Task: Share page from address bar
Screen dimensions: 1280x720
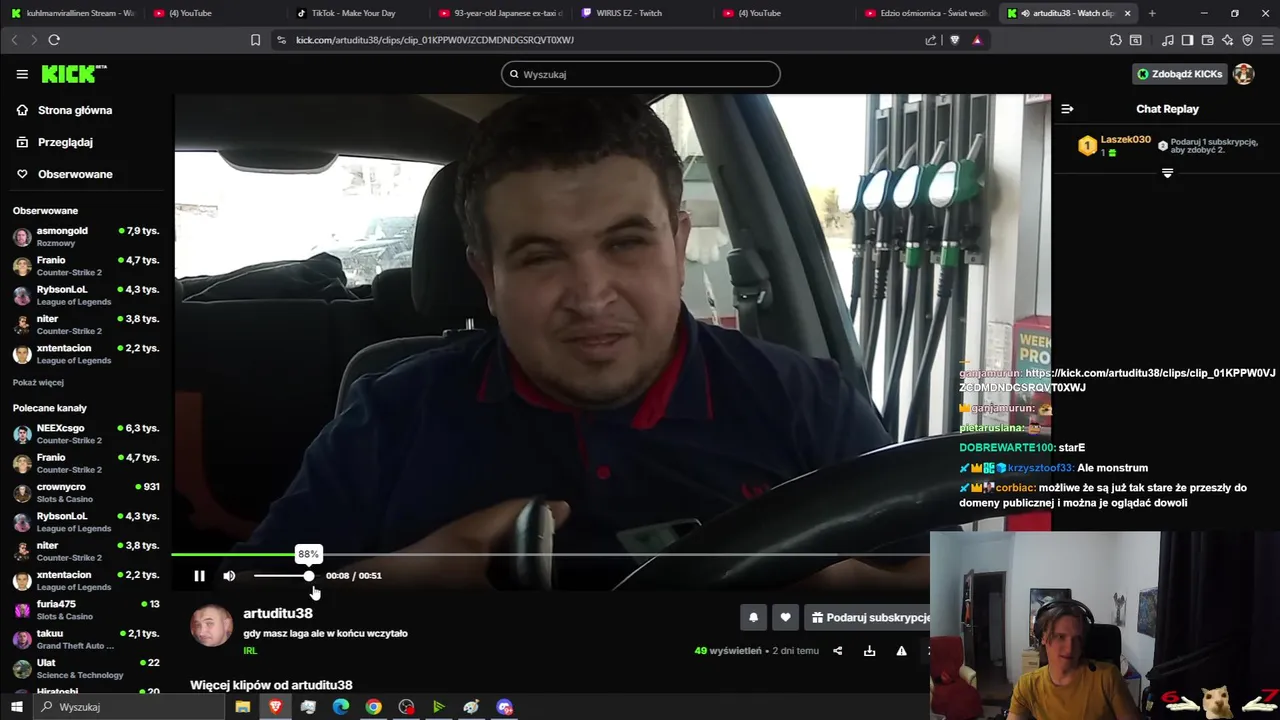Action: pyautogui.click(x=931, y=40)
